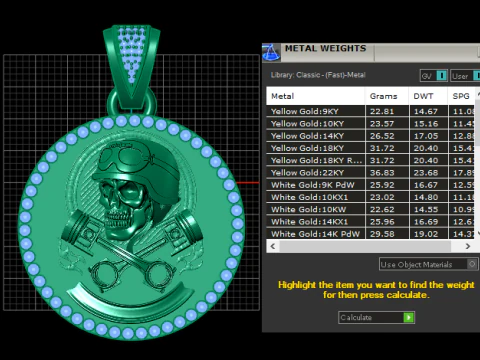Select the Yellow Gold:18KY row

tap(371, 148)
